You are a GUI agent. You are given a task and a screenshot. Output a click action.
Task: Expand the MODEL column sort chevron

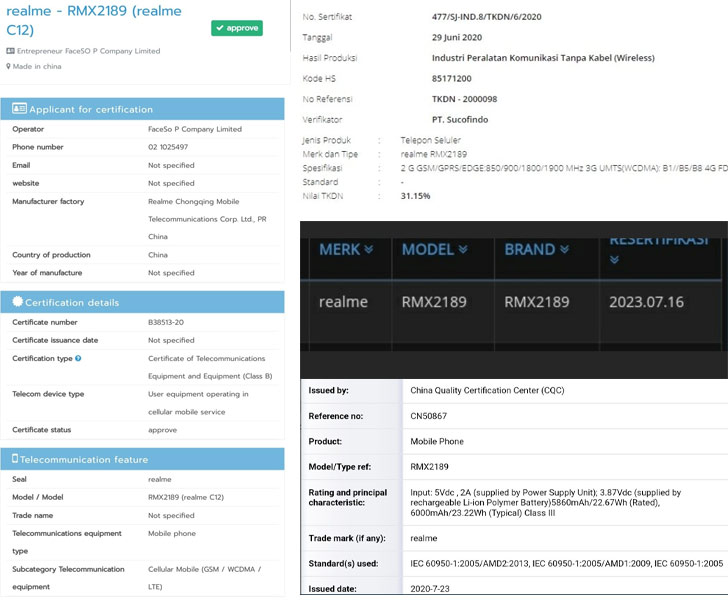463,249
